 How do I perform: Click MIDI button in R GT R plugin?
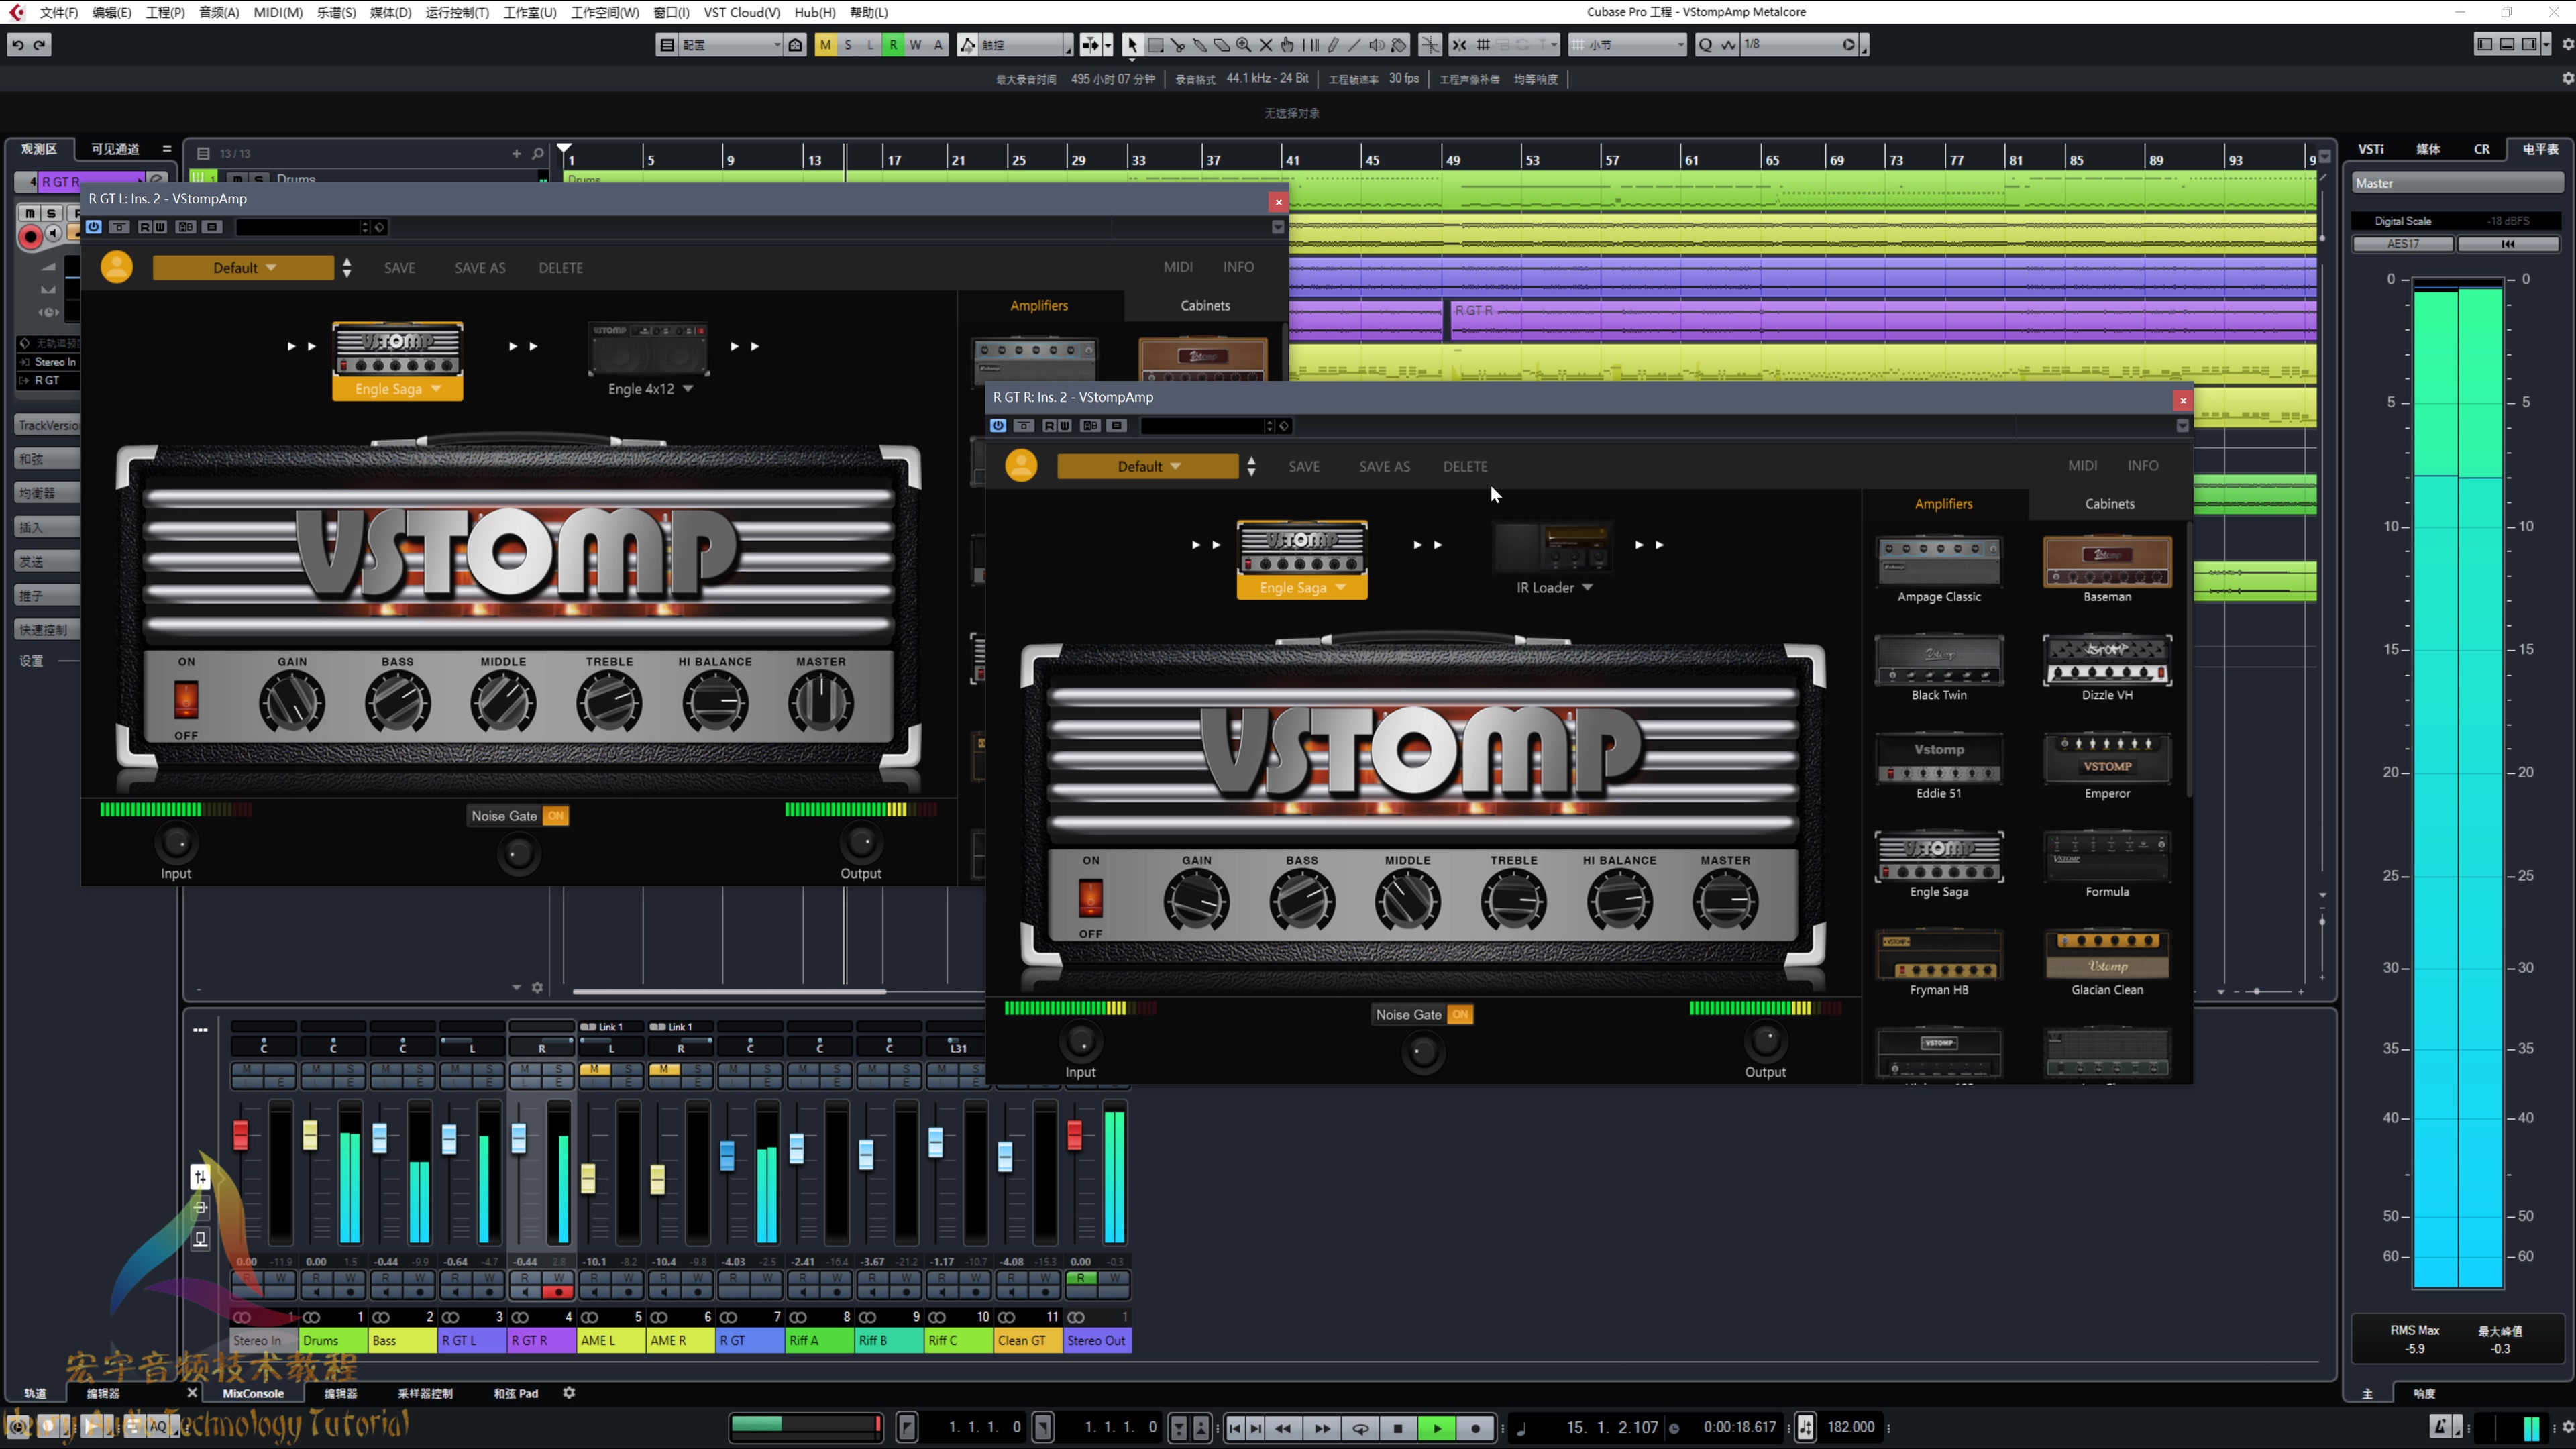pyautogui.click(x=2082, y=465)
